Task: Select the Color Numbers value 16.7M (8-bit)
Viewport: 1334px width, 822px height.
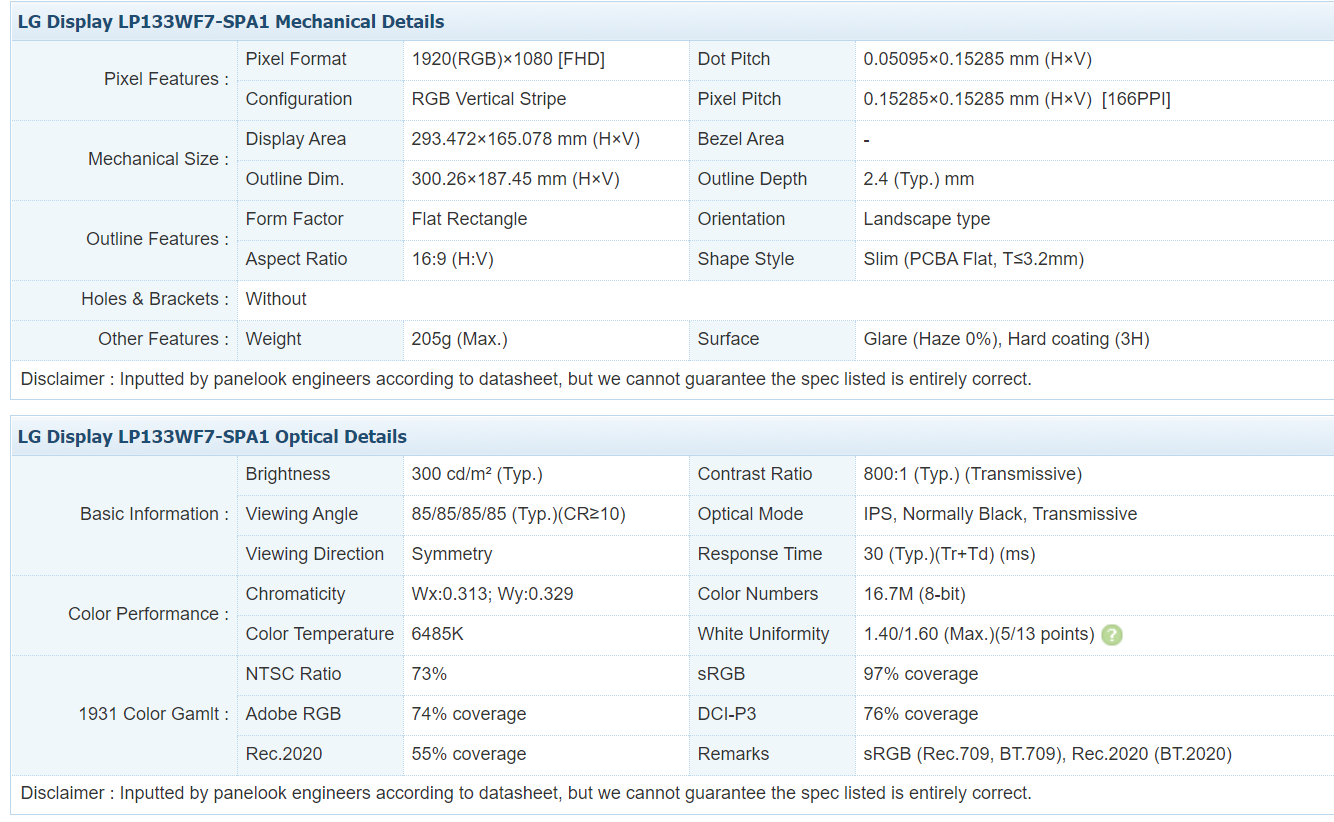Action: pos(914,594)
